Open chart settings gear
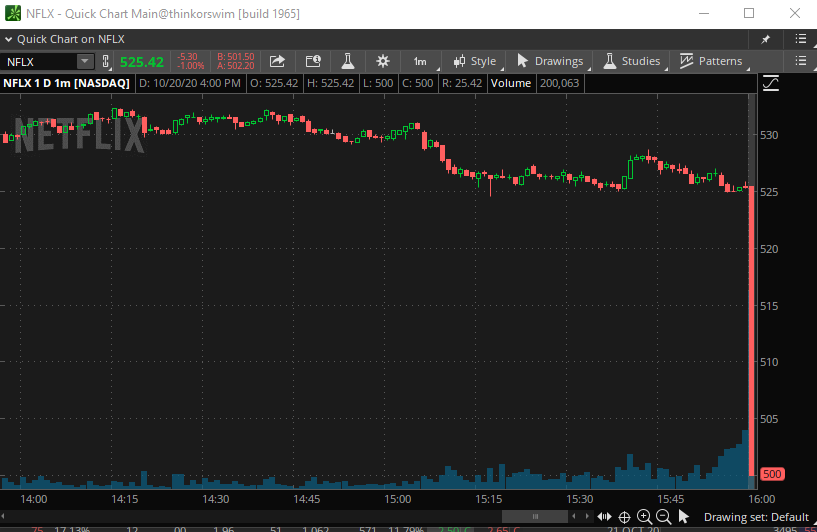Screen dimensions: 817x532 (x=383, y=61)
